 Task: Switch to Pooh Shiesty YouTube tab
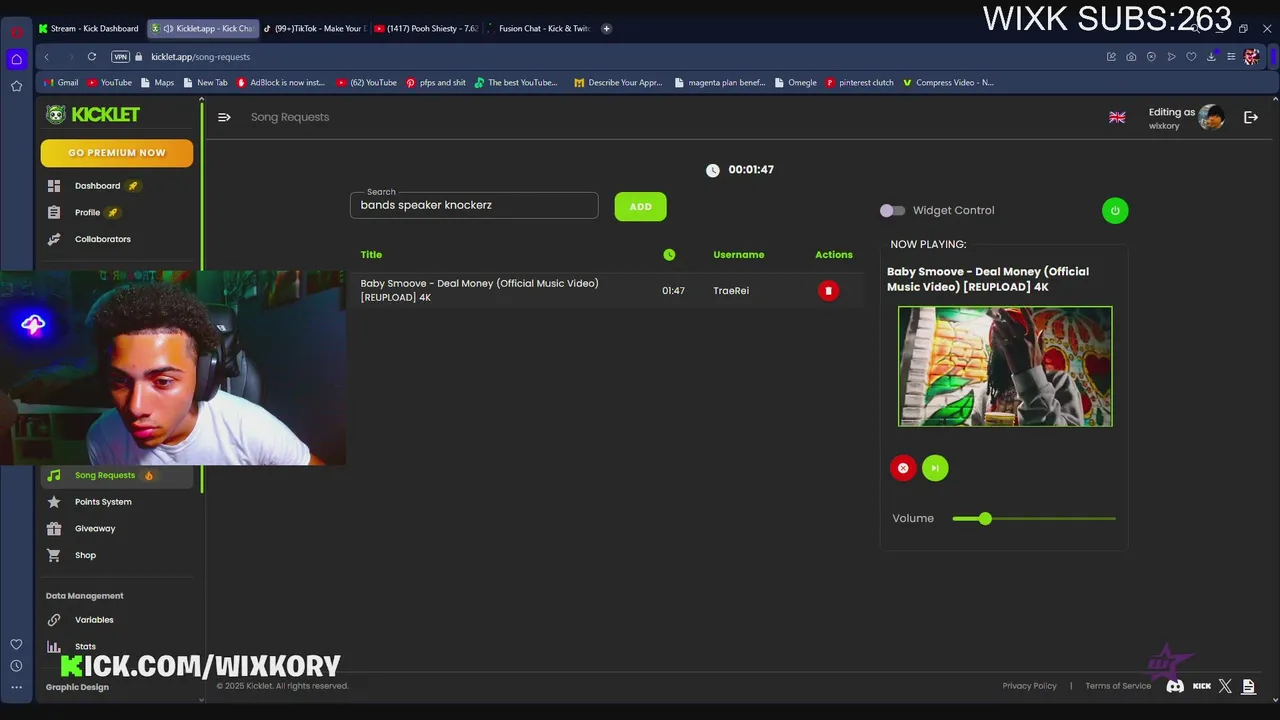pos(426,28)
